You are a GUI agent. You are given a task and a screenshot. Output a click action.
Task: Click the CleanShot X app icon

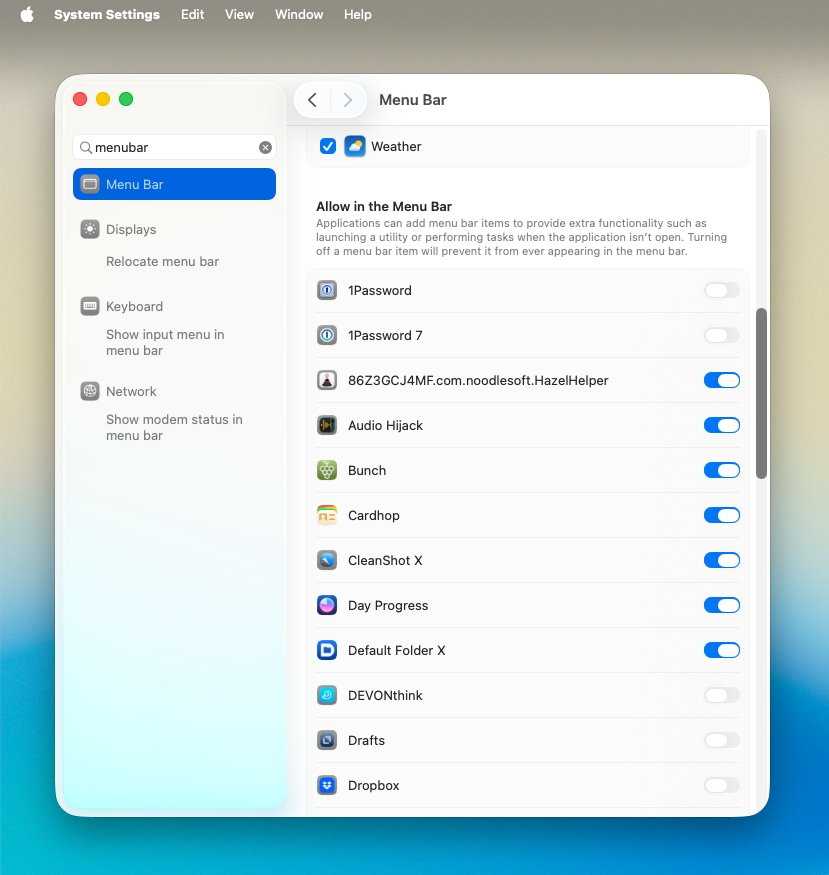[x=327, y=560]
